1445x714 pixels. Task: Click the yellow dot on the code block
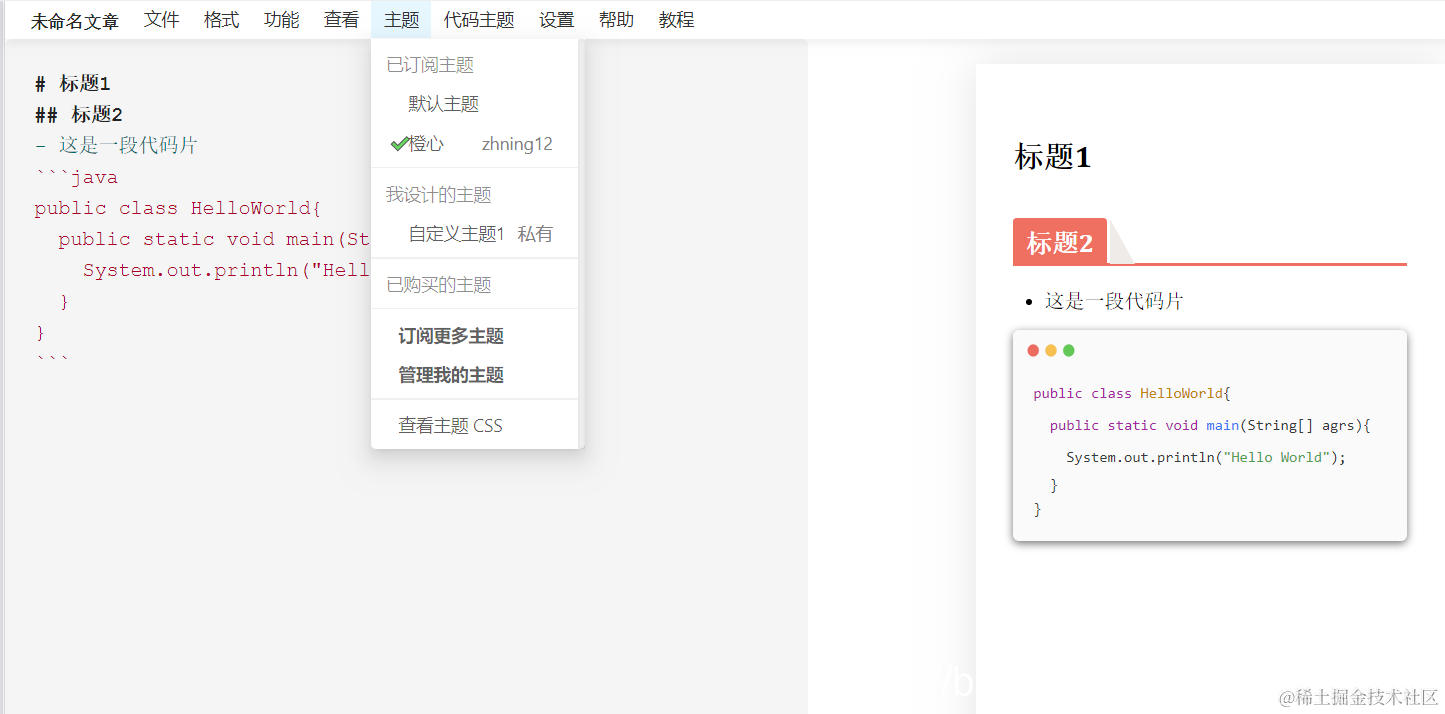point(1051,350)
